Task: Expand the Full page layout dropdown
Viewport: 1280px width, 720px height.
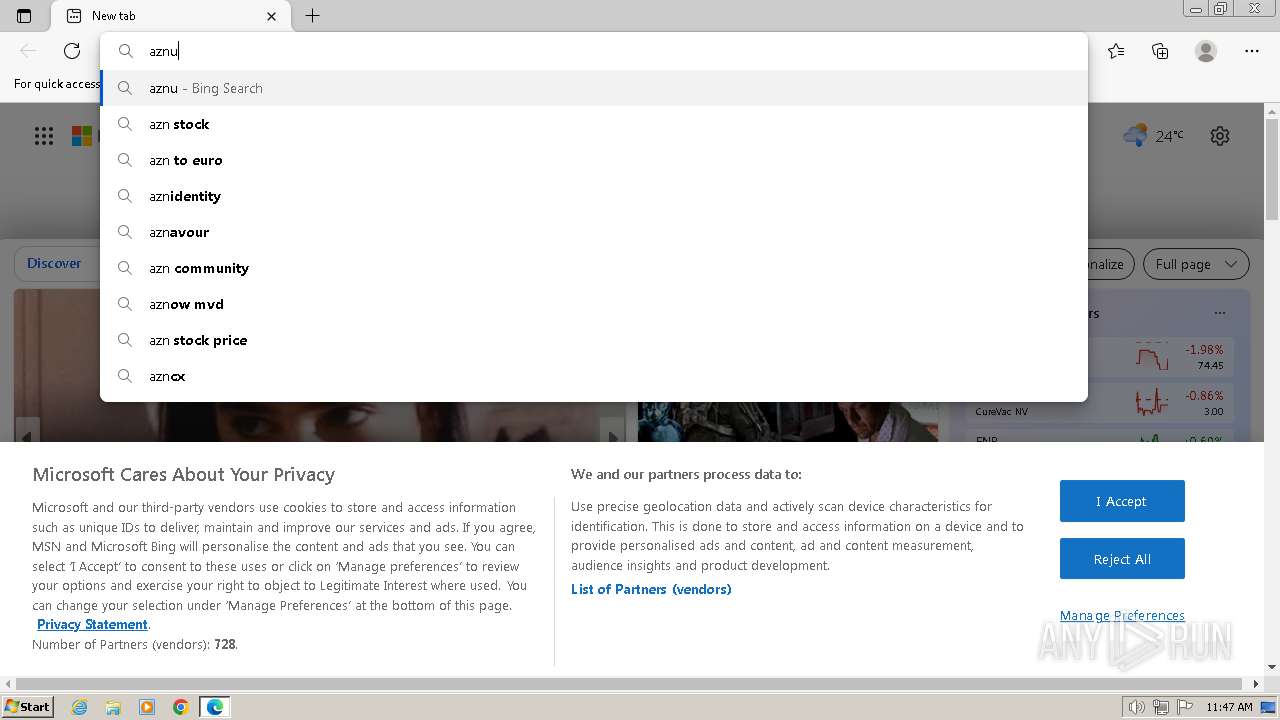Action: (x=1196, y=264)
